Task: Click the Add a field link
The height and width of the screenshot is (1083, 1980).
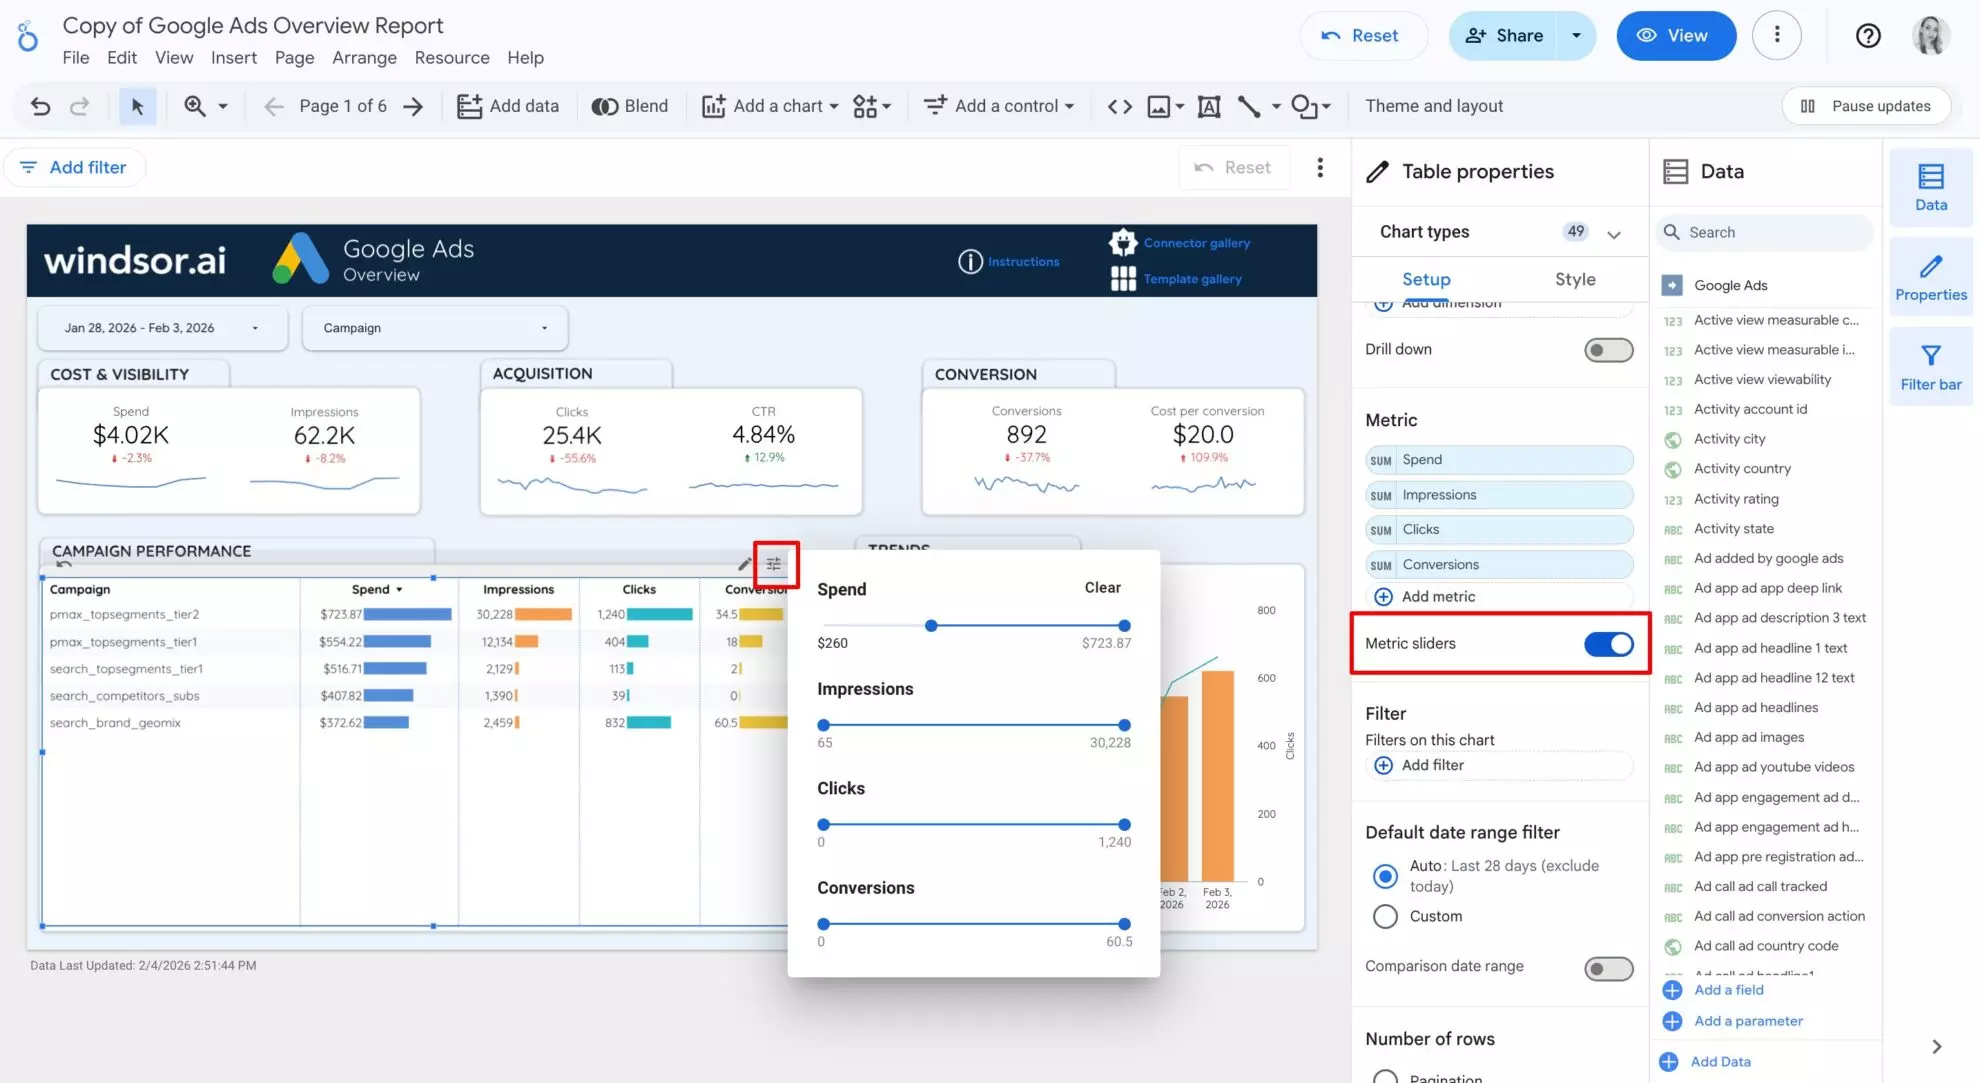Action: [1727, 989]
